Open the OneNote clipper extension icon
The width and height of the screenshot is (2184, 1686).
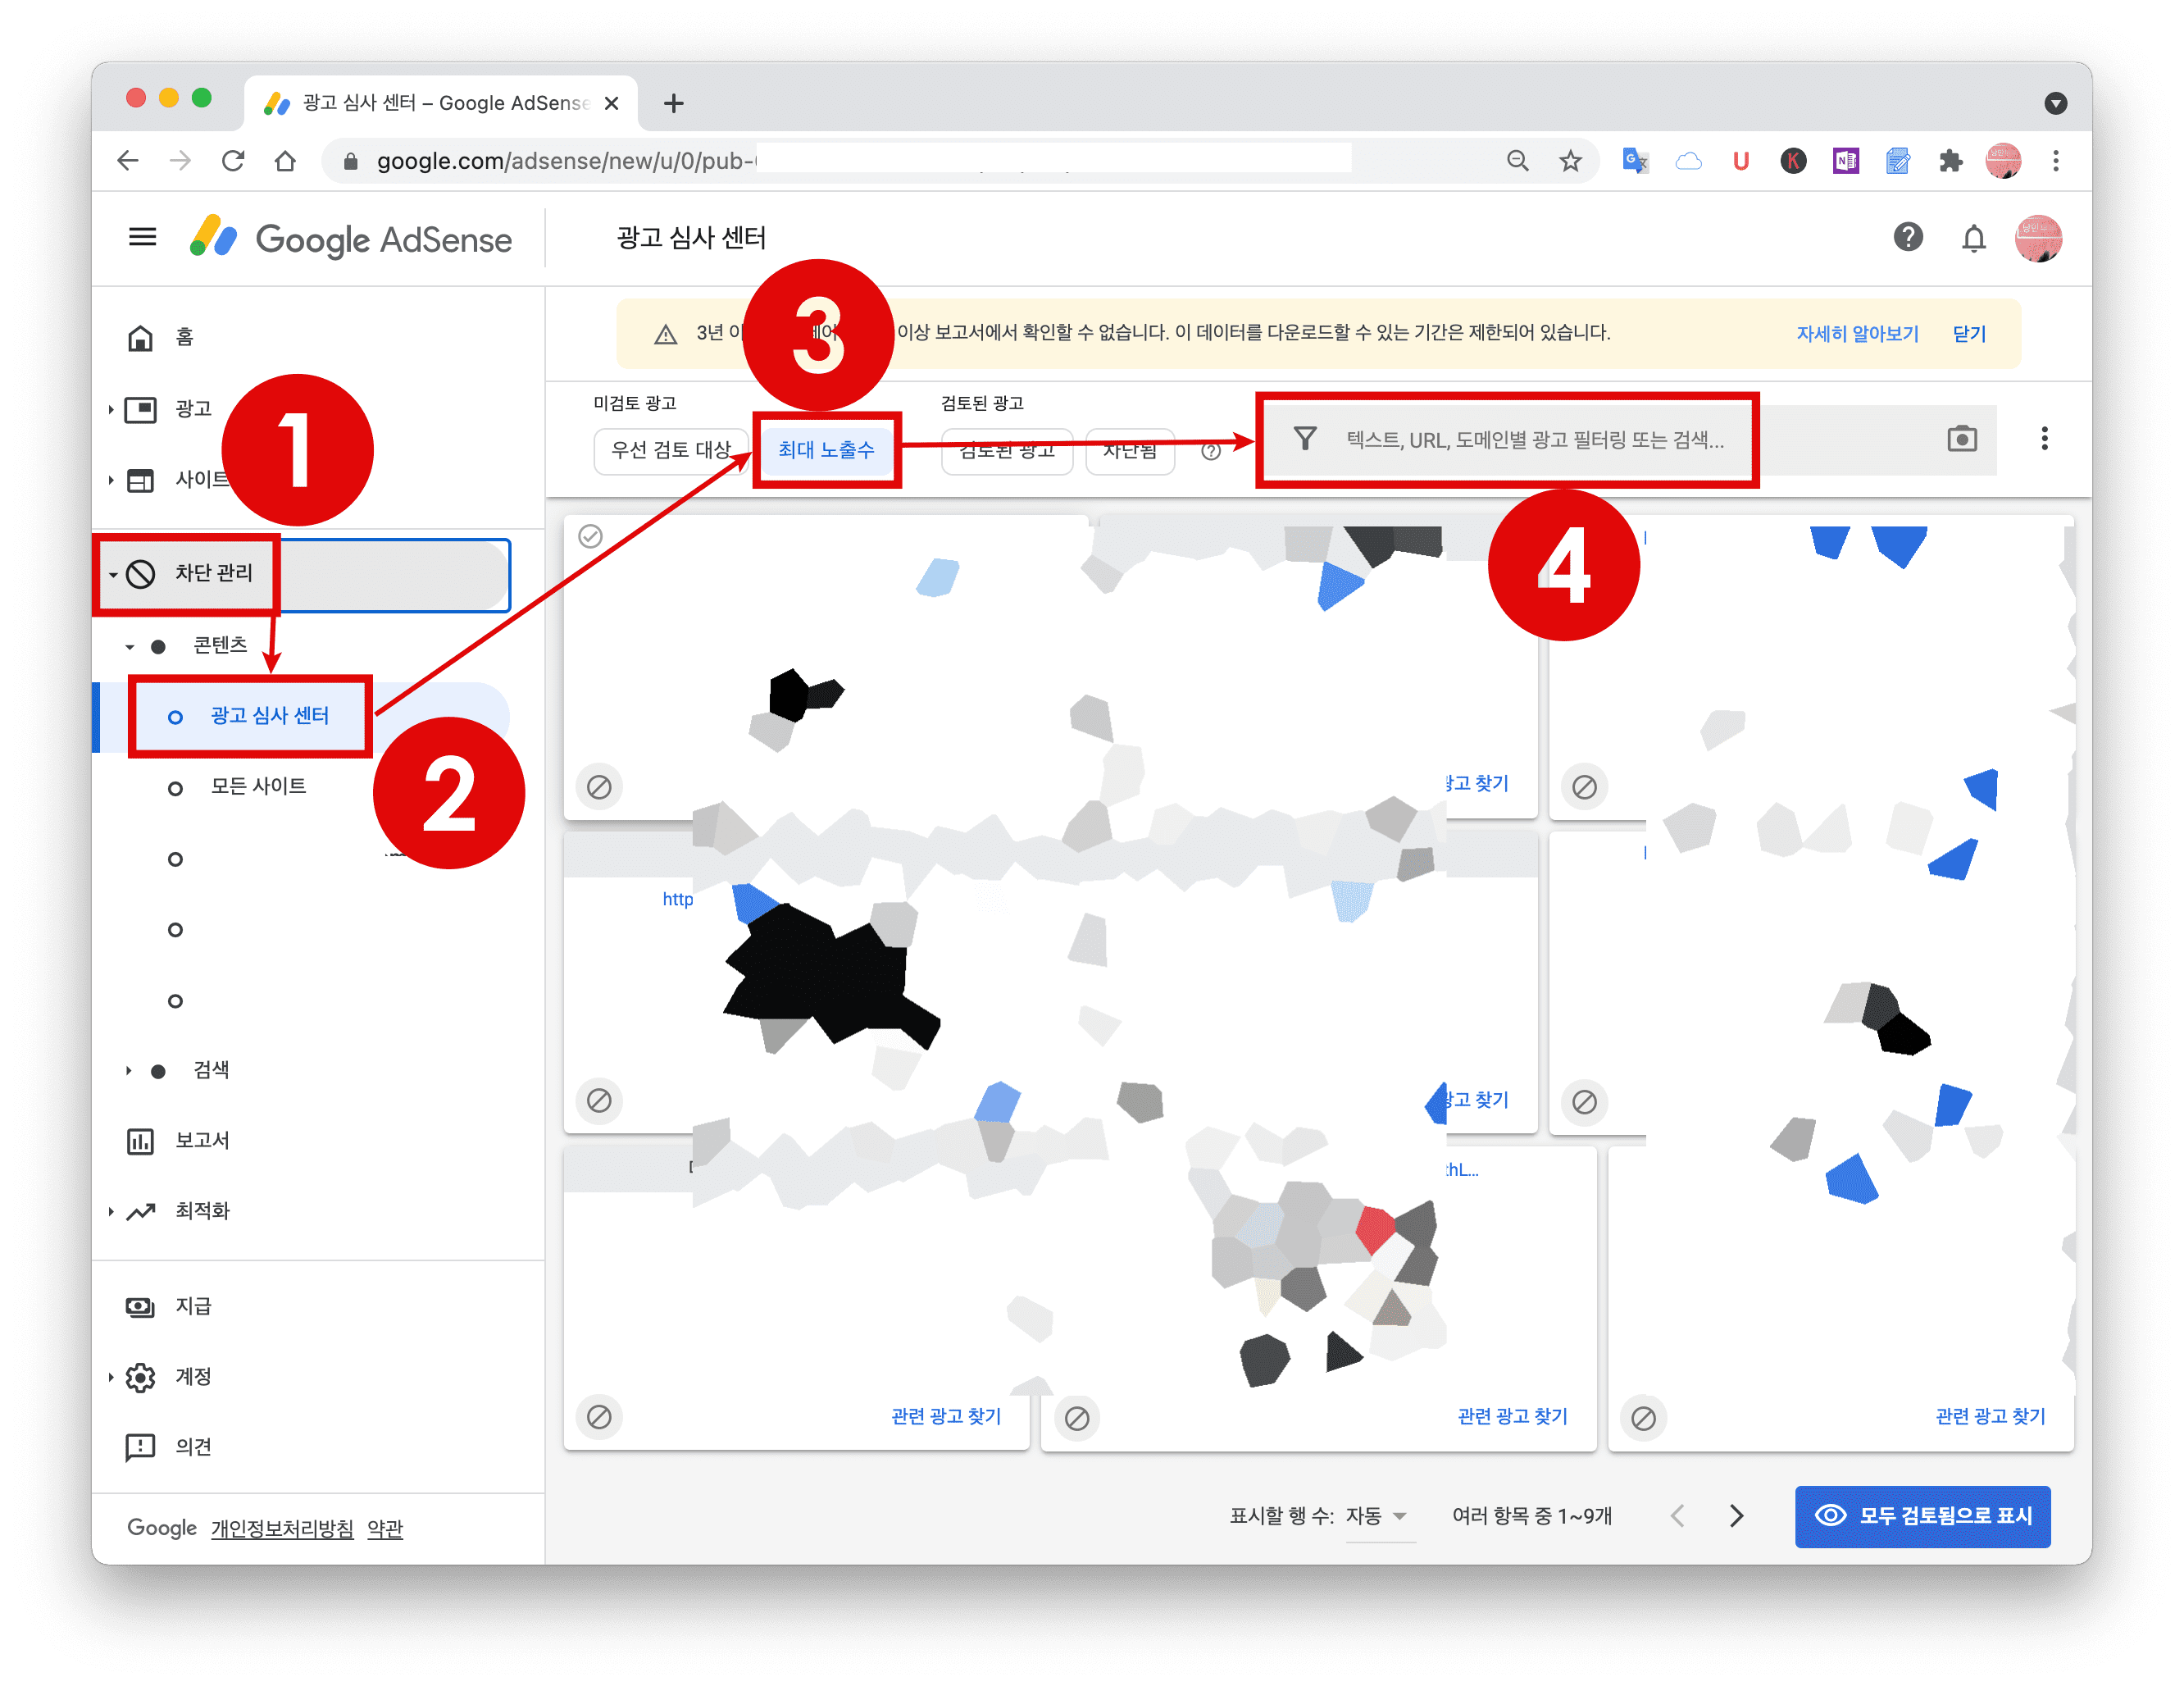click(x=1845, y=161)
